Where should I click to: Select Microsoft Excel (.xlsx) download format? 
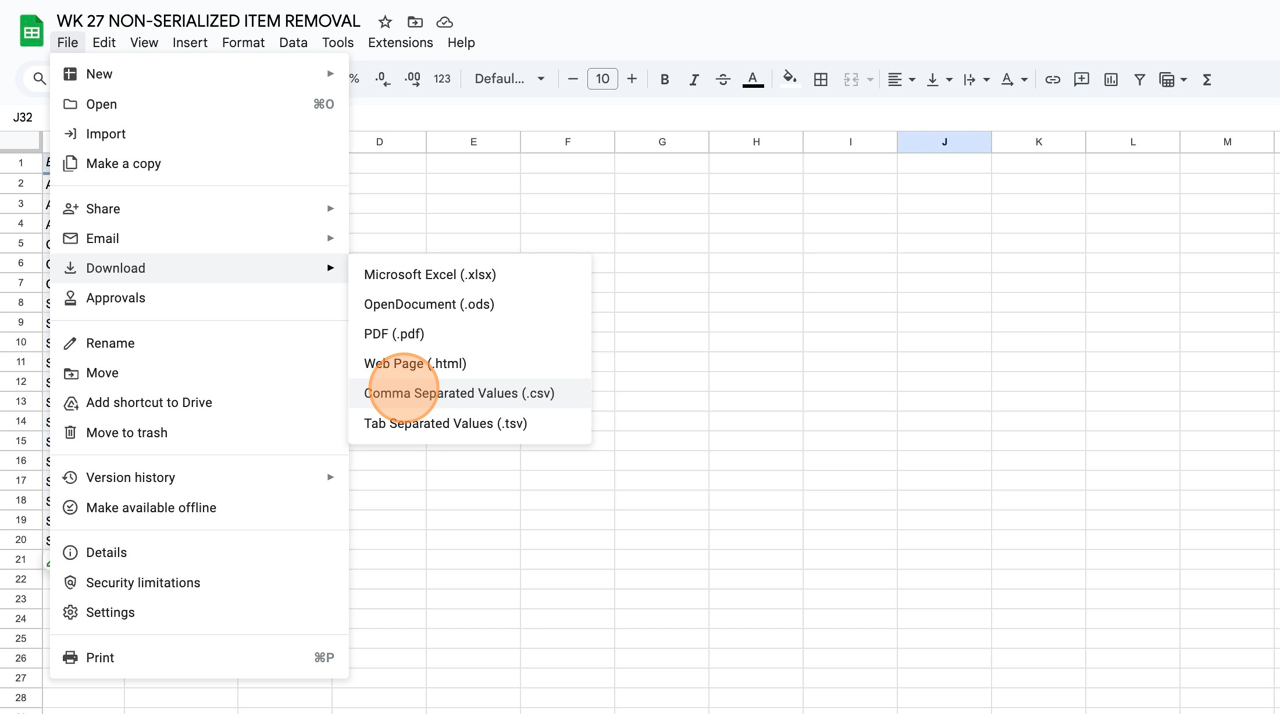pyautogui.click(x=430, y=275)
